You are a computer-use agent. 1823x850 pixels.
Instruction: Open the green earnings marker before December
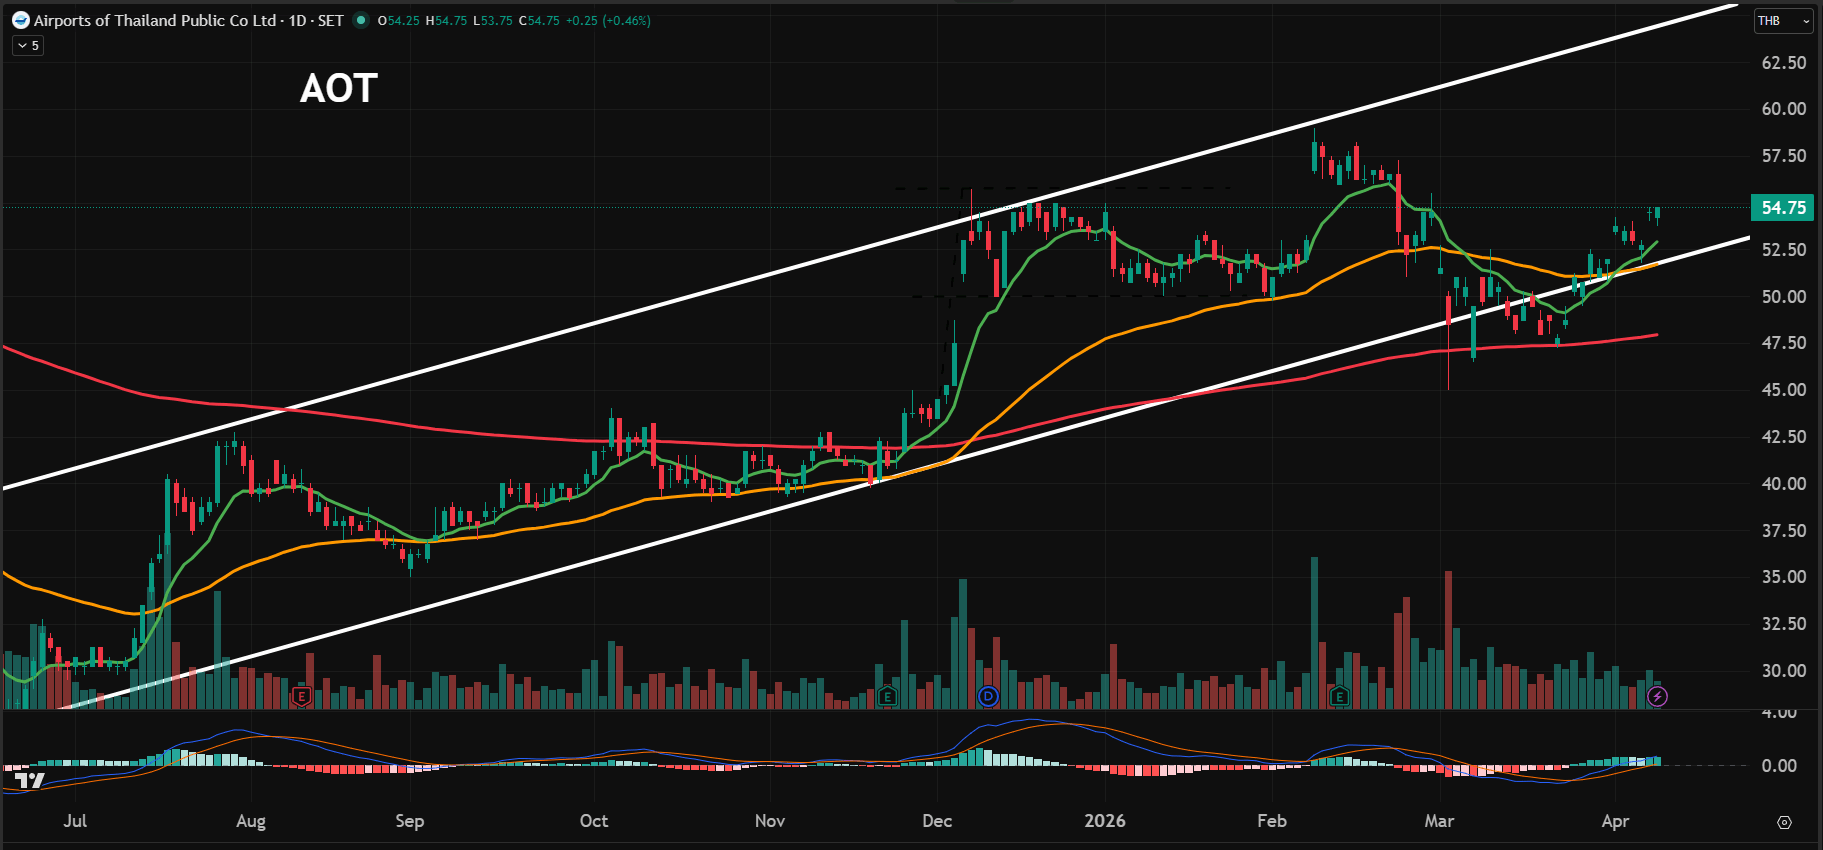(886, 696)
